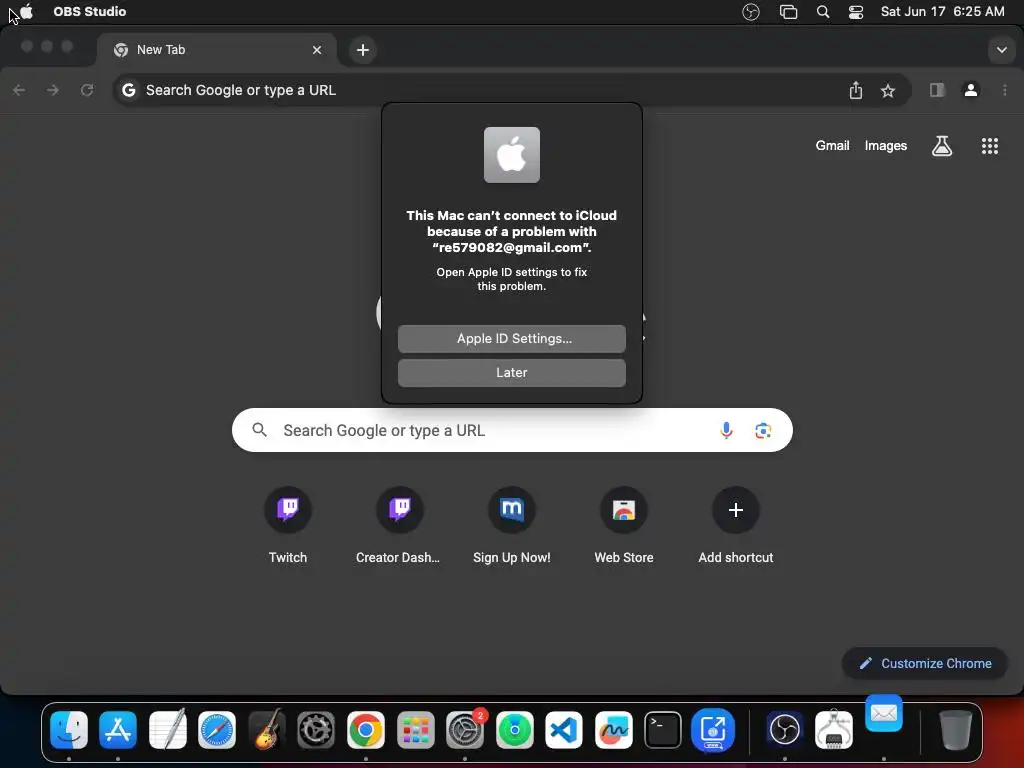Select the New Tab tab

216,50
